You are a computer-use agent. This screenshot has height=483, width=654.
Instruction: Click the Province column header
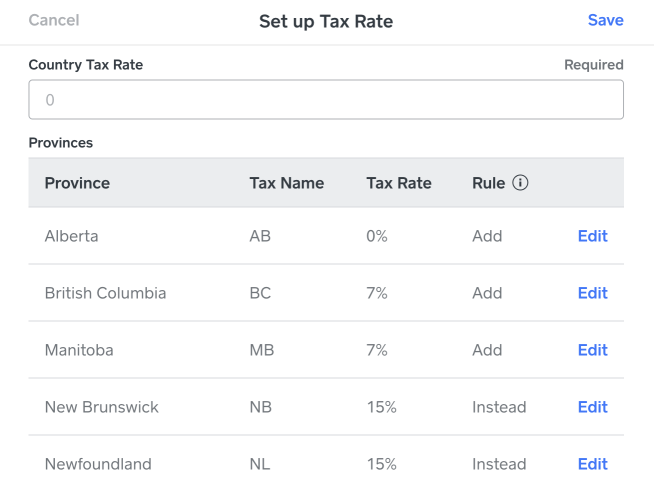[77, 184]
